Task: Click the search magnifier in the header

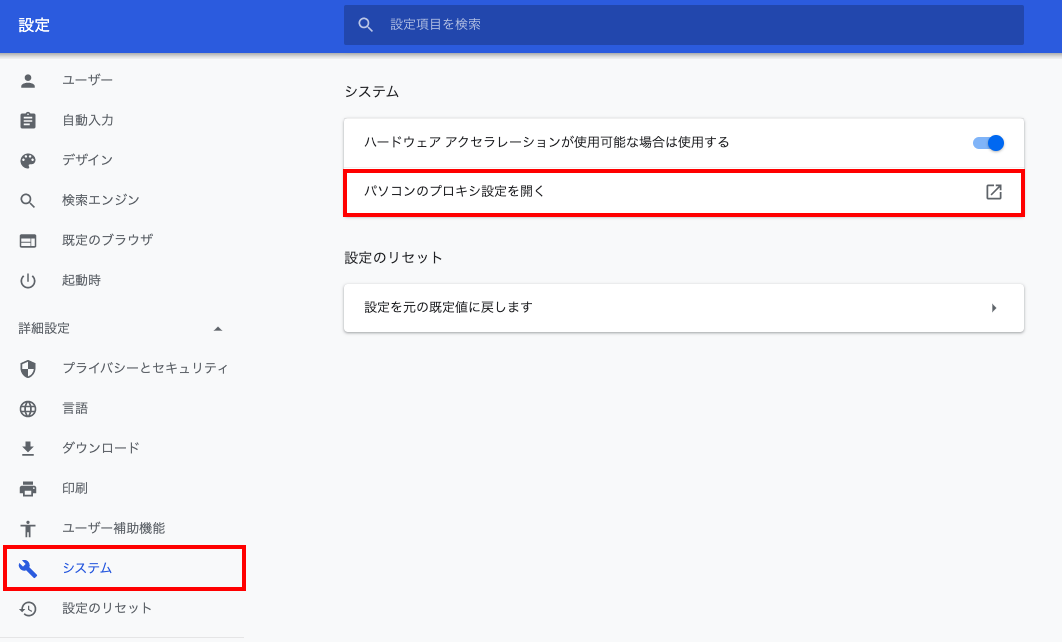Action: click(364, 25)
